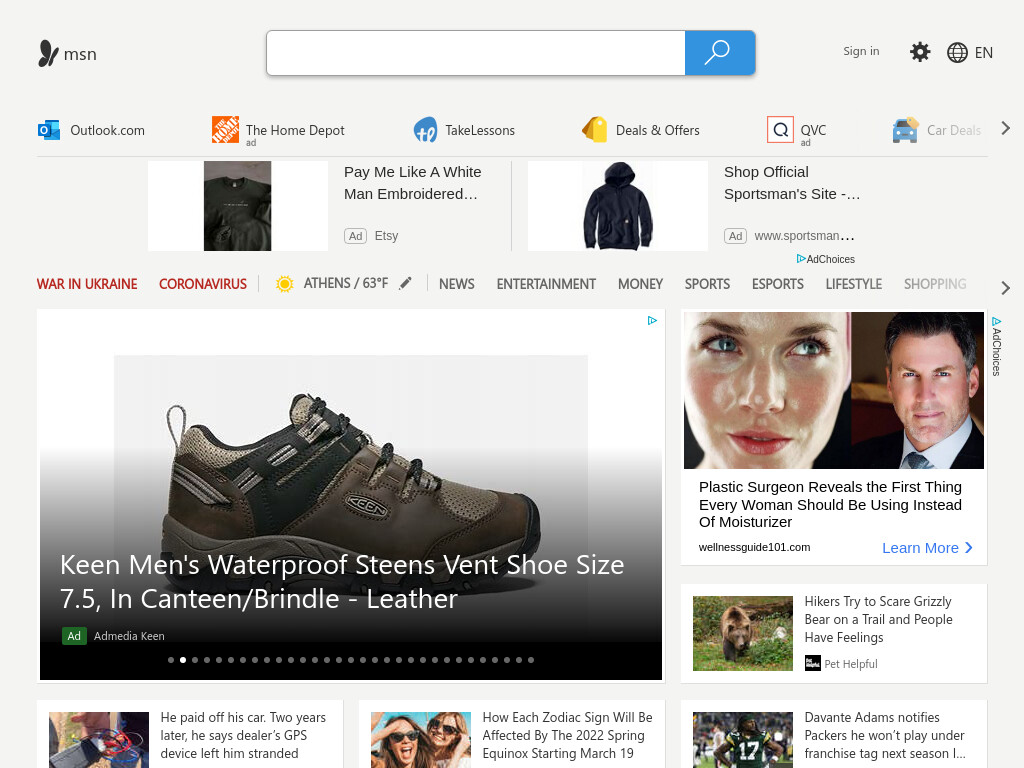Go to the Sports section
This screenshot has width=1024, height=768.
pyautogui.click(x=707, y=284)
